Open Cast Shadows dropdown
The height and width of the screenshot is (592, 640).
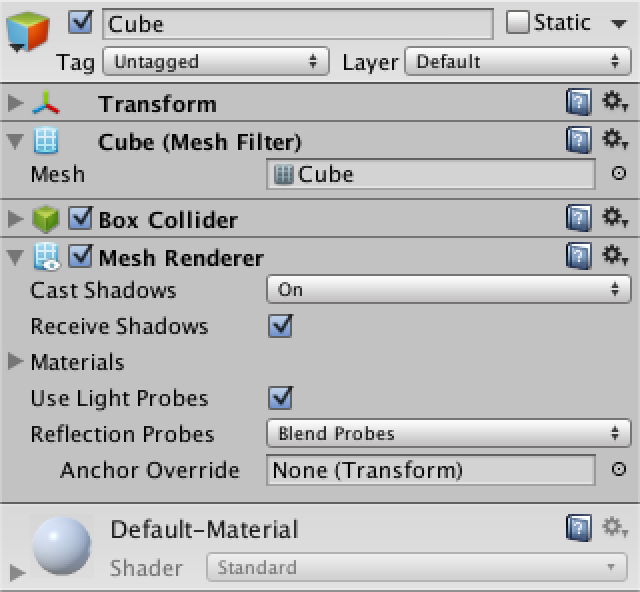[x=449, y=289]
